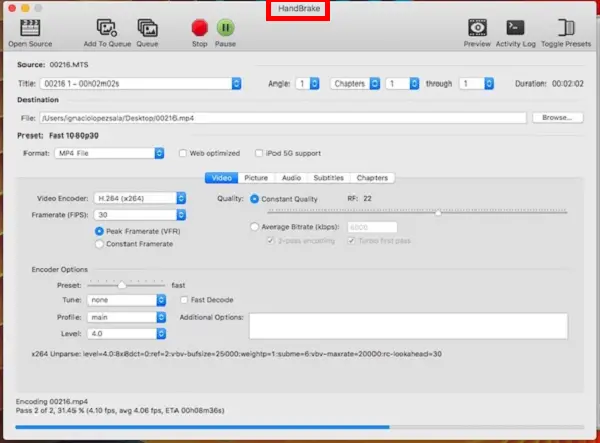Click the destination File path field
Image resolution: width=600 pixels, height=443 pixels.
283,118
